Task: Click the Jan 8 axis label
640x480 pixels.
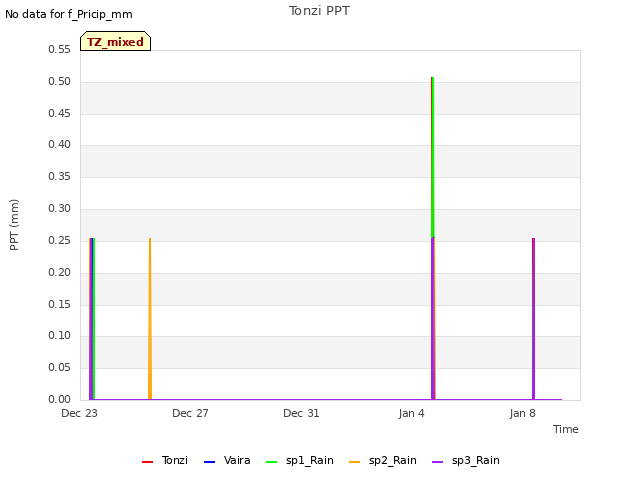Action: click(522, 413)
